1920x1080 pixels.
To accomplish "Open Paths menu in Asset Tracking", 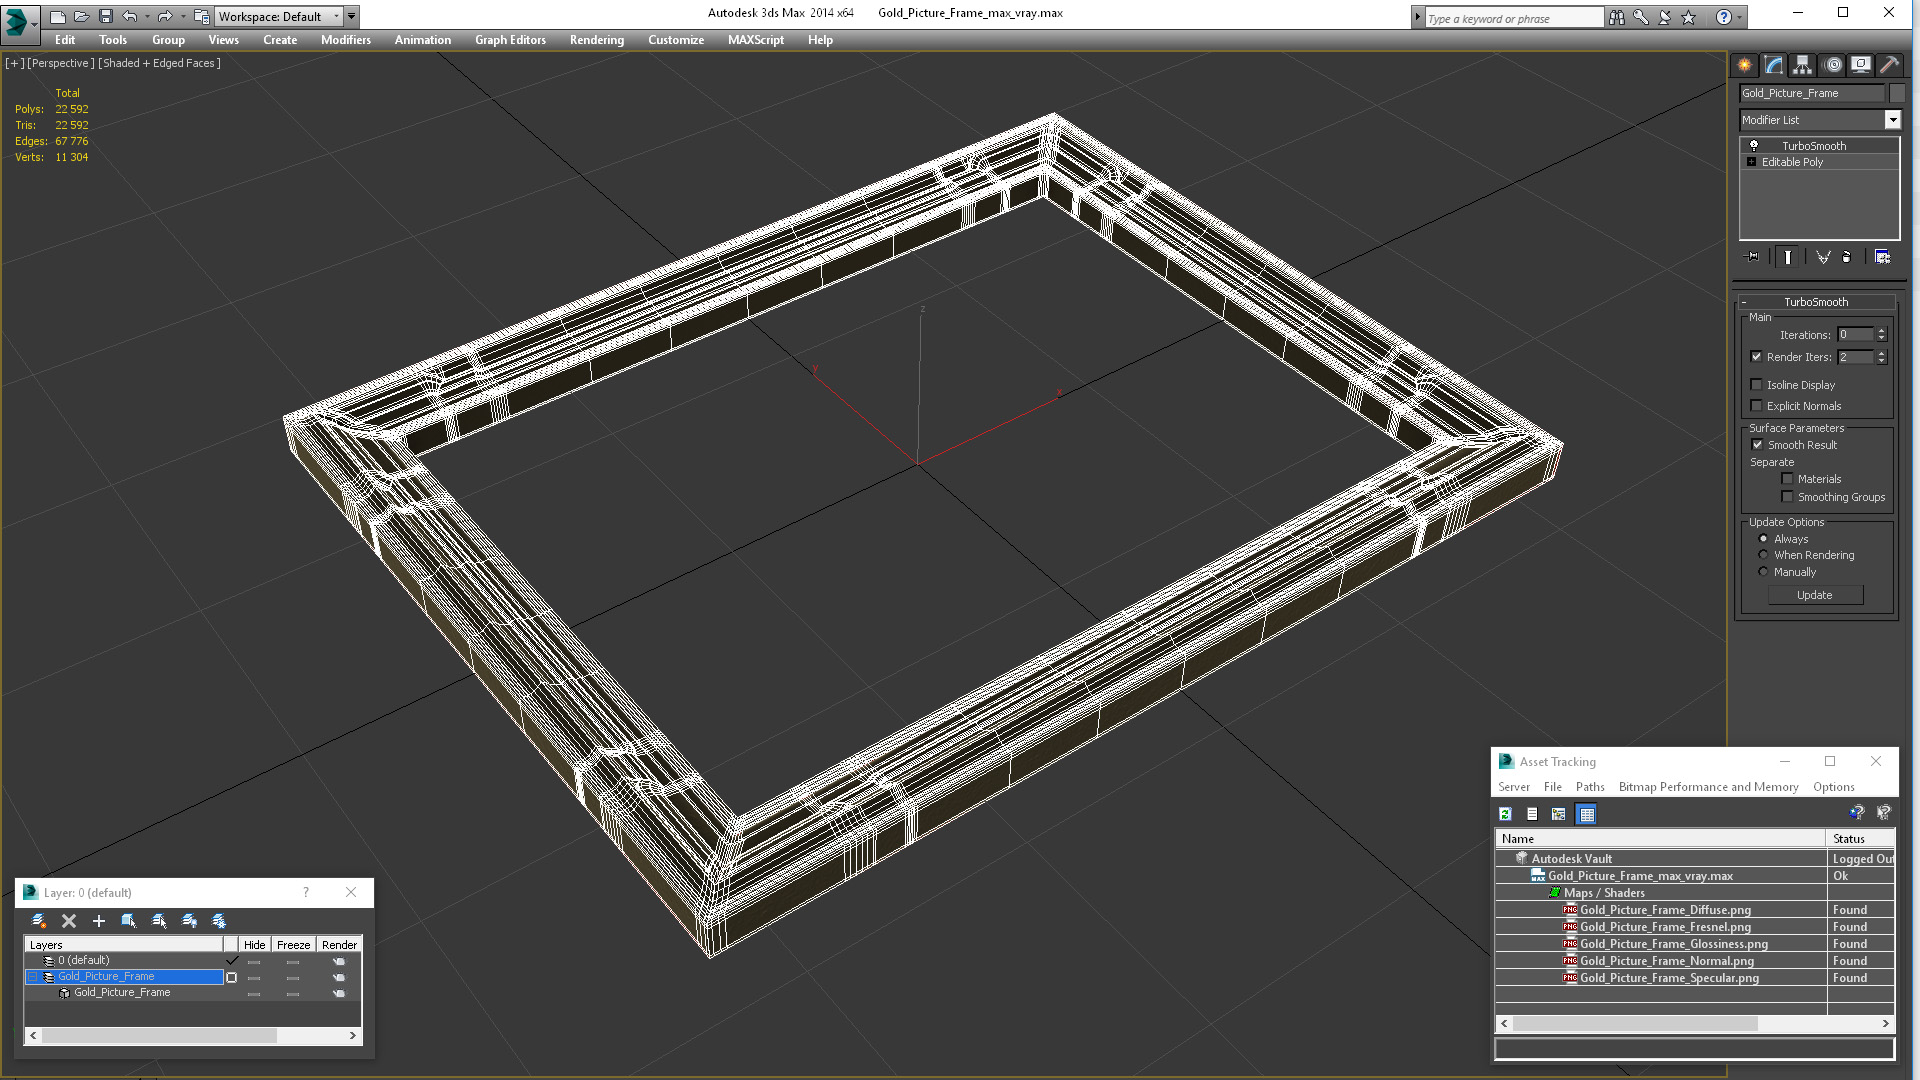I will (x=1589, y=787).
